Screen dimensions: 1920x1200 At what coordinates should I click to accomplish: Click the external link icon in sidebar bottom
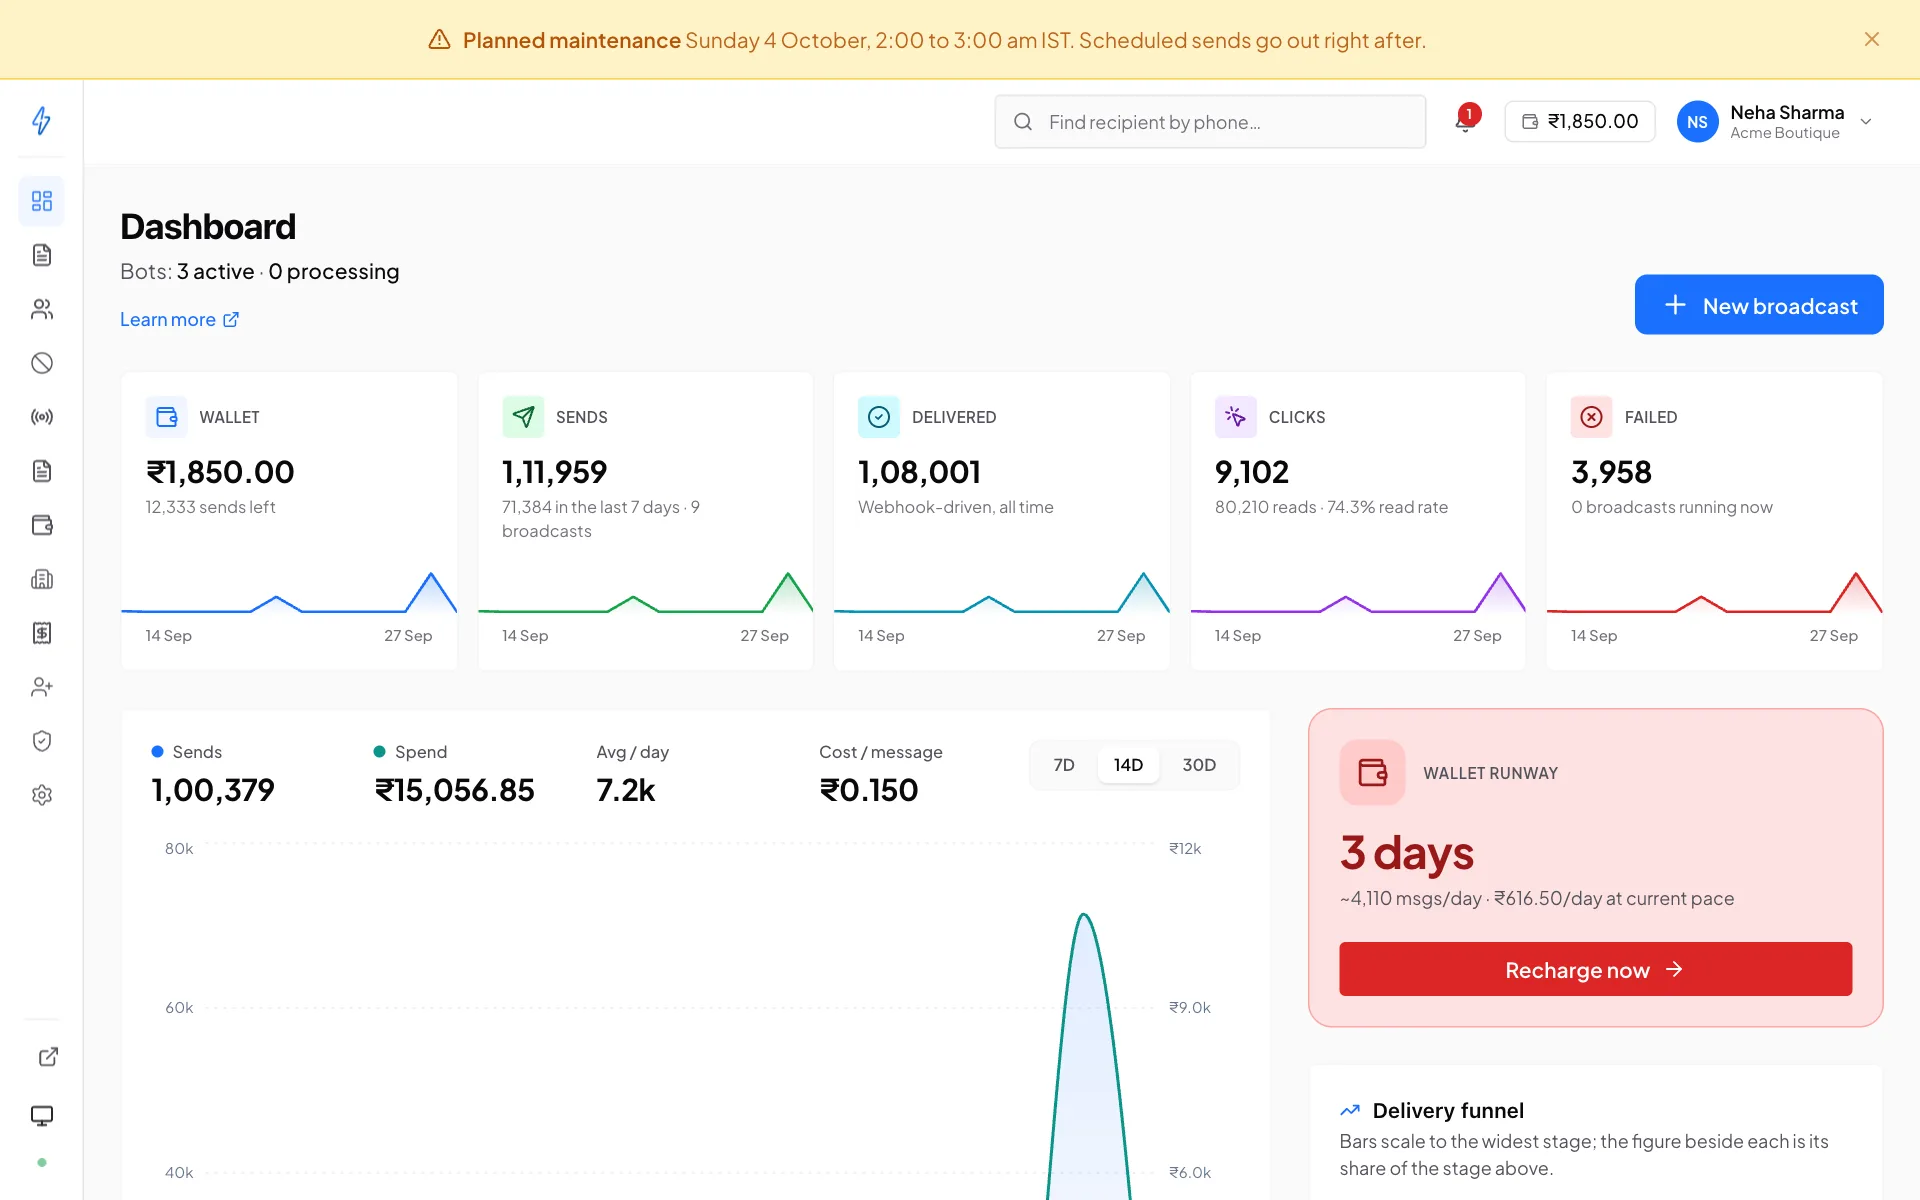(x=48, y=1057)
